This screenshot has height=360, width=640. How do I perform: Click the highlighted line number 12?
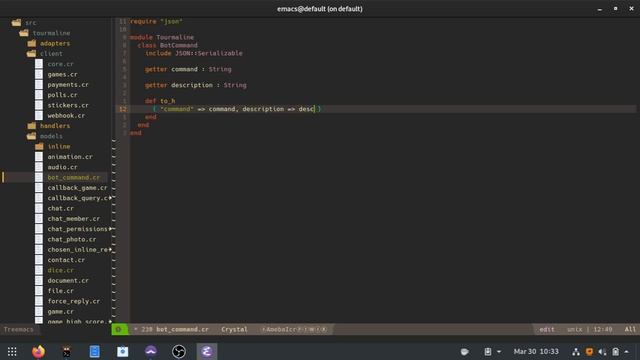[122, 109]
